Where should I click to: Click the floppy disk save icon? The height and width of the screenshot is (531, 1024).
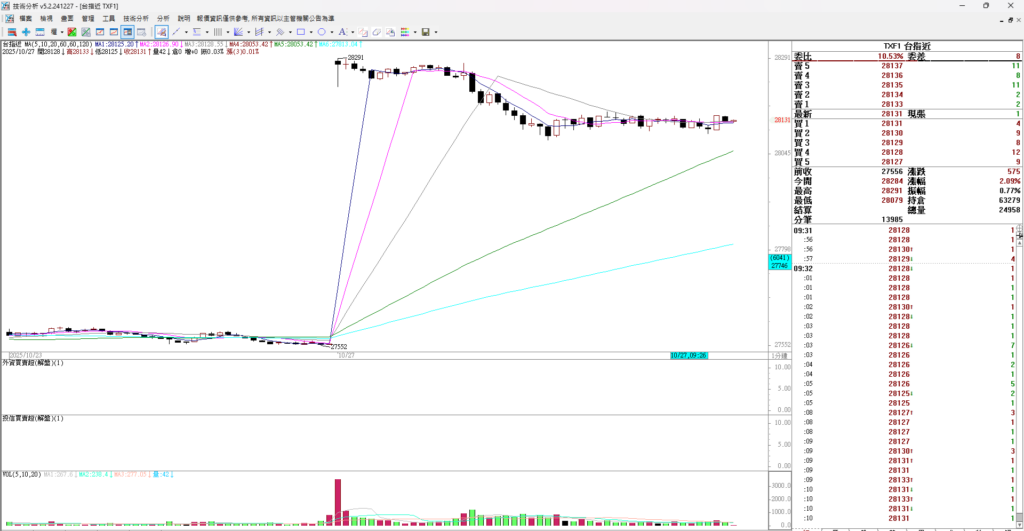(x=425, y=32)
